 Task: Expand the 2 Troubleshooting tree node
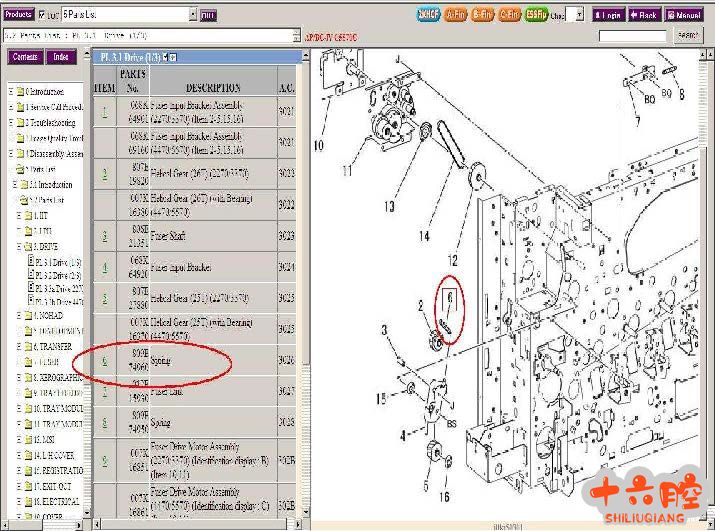11,123
